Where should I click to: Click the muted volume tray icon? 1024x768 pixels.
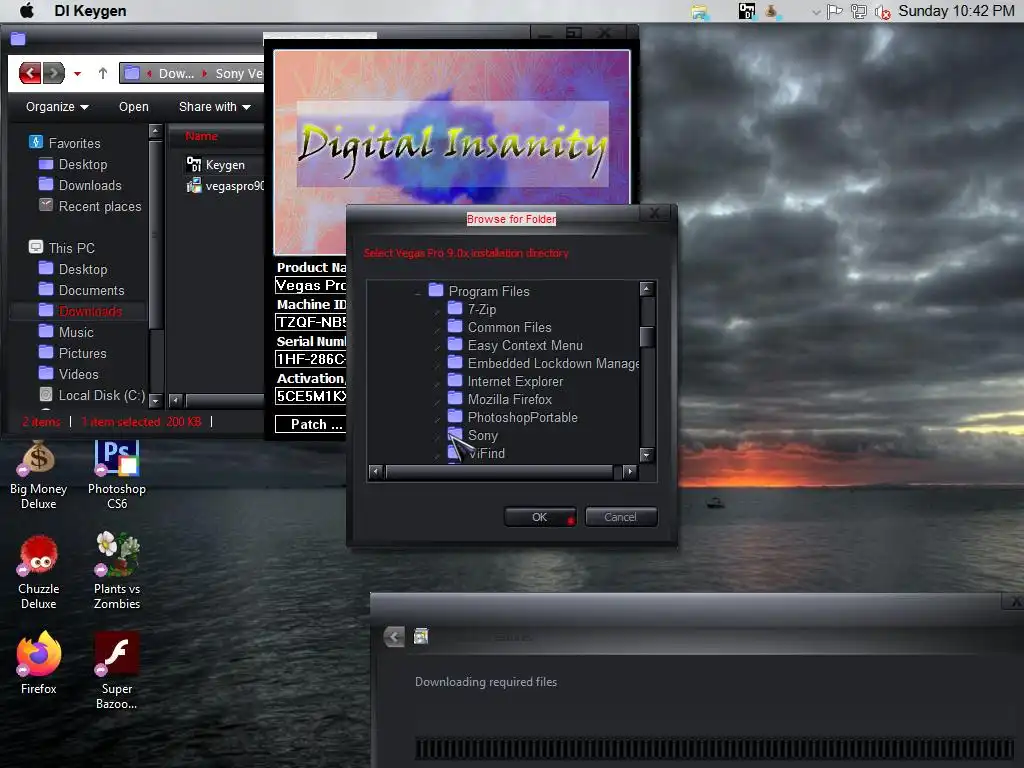pos(882,12)
